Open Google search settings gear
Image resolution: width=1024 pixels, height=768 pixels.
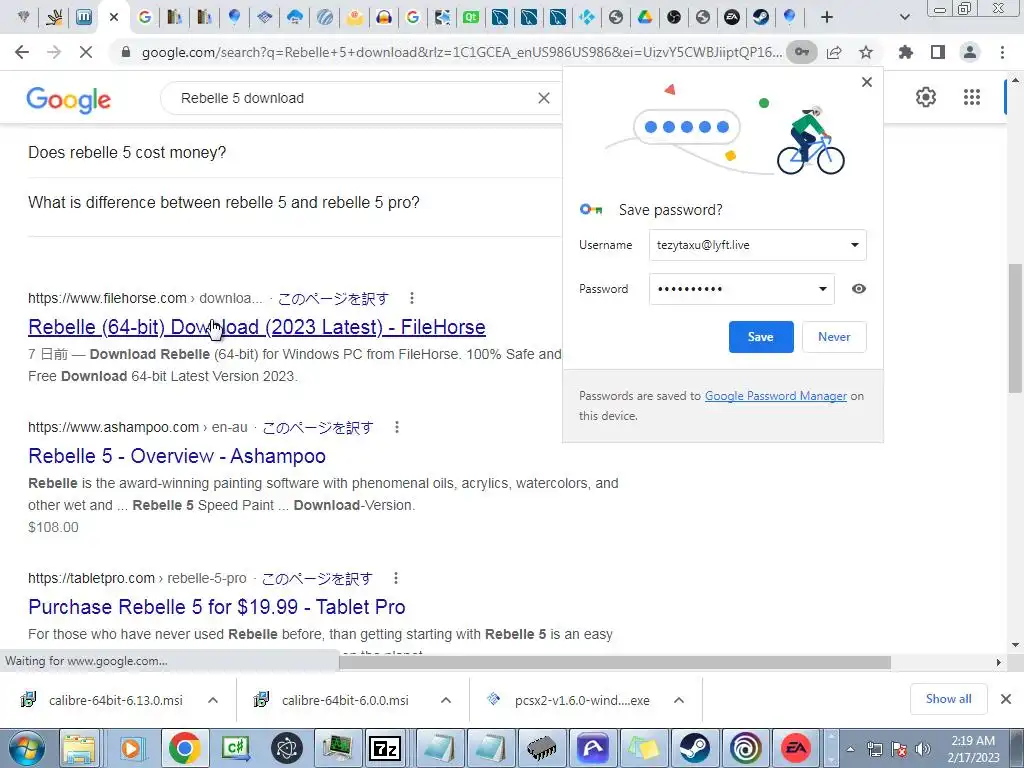click(x=925, y=97)
